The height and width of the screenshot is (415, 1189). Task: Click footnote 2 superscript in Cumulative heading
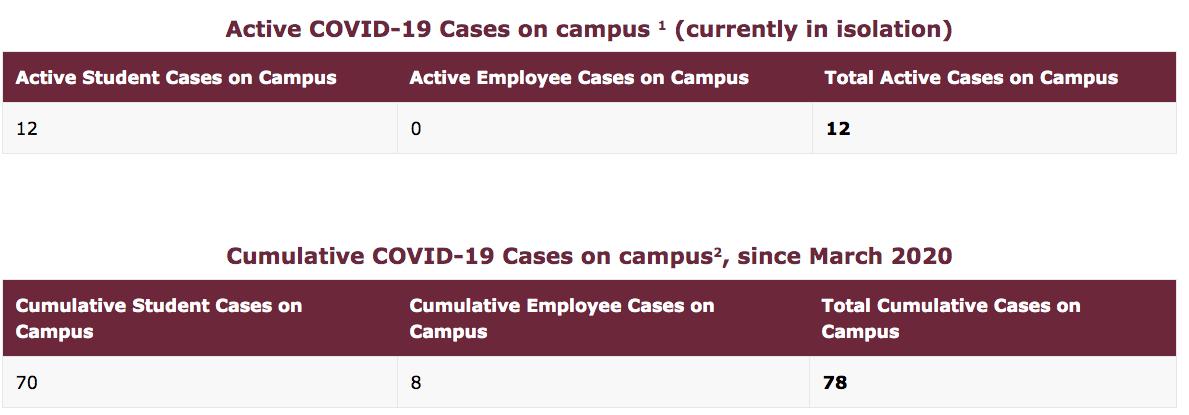coord(716,252)
